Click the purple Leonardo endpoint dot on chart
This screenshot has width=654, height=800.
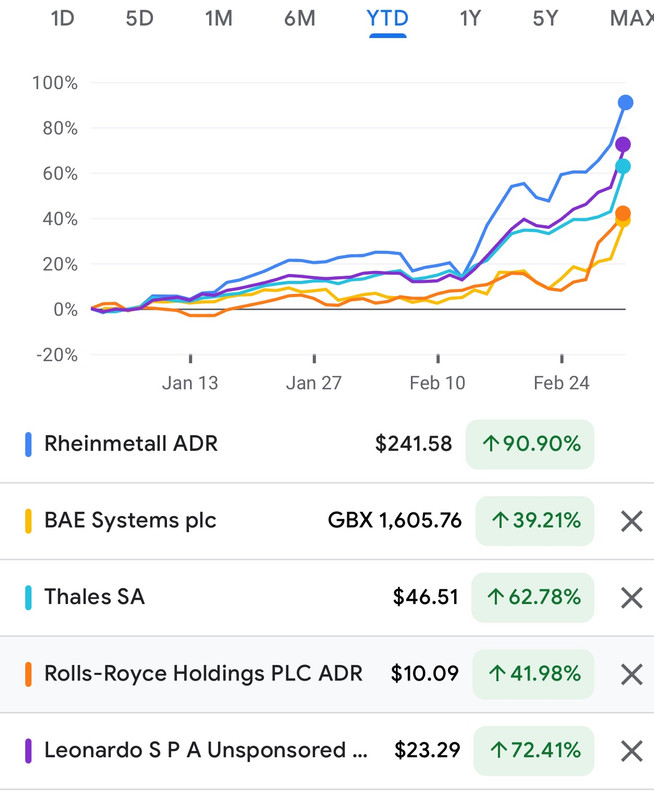[623, 144]
